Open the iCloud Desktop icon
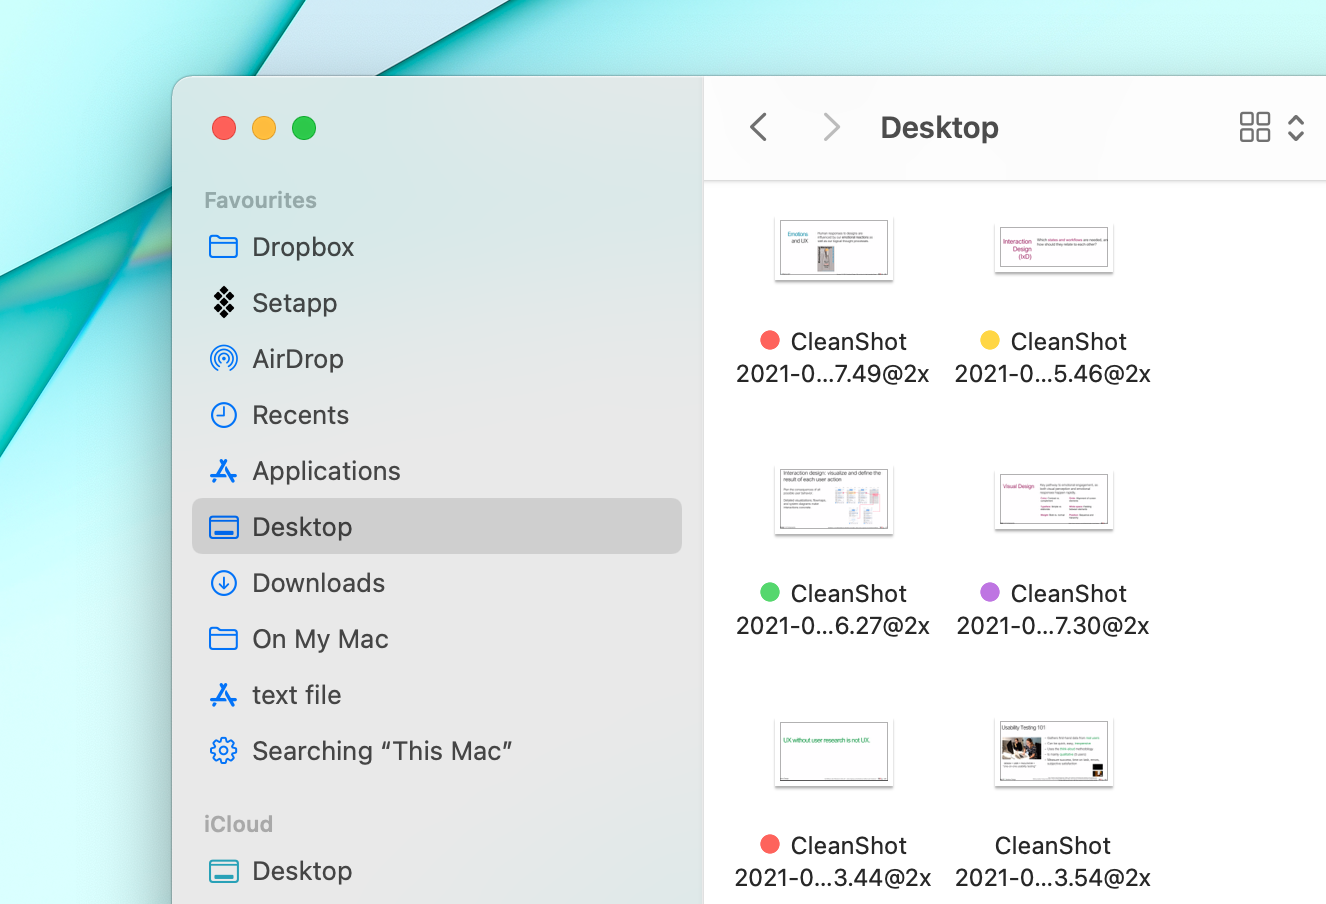Image resolution: width=1326 pixels, height=904 pixels. (x=224, y=870)
